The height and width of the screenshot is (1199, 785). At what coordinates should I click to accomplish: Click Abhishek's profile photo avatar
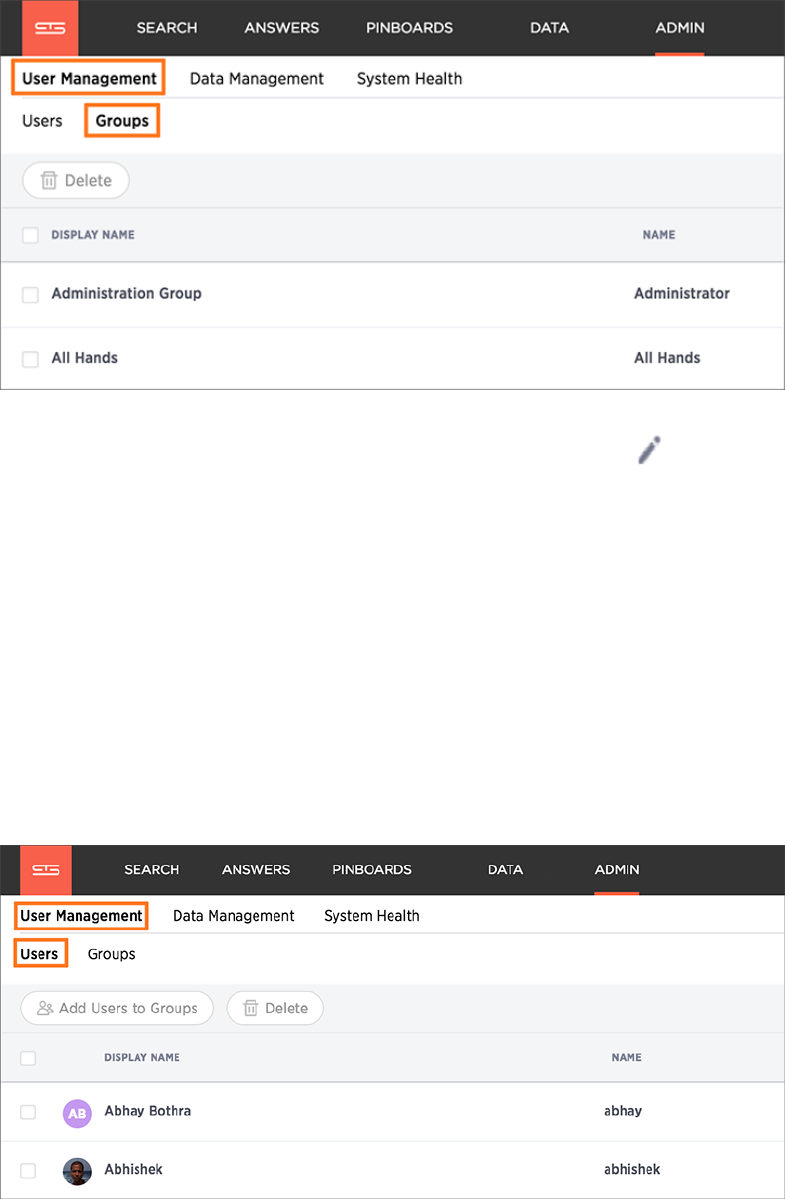(x=77, y=1171)
